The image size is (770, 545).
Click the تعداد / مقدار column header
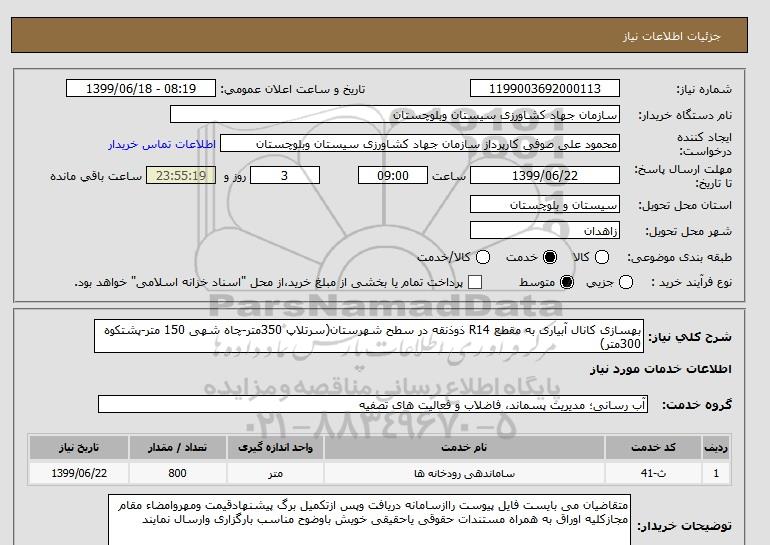coord(177,447)
